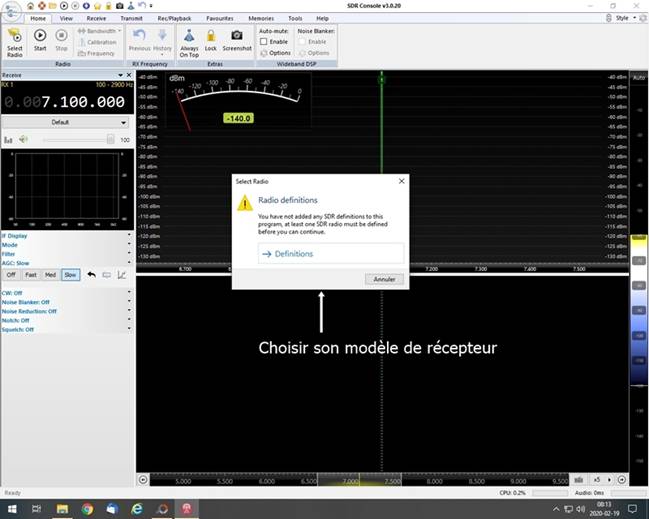Open the Default profile dropdown
This screenshot has width=649, height=519.
65,123
